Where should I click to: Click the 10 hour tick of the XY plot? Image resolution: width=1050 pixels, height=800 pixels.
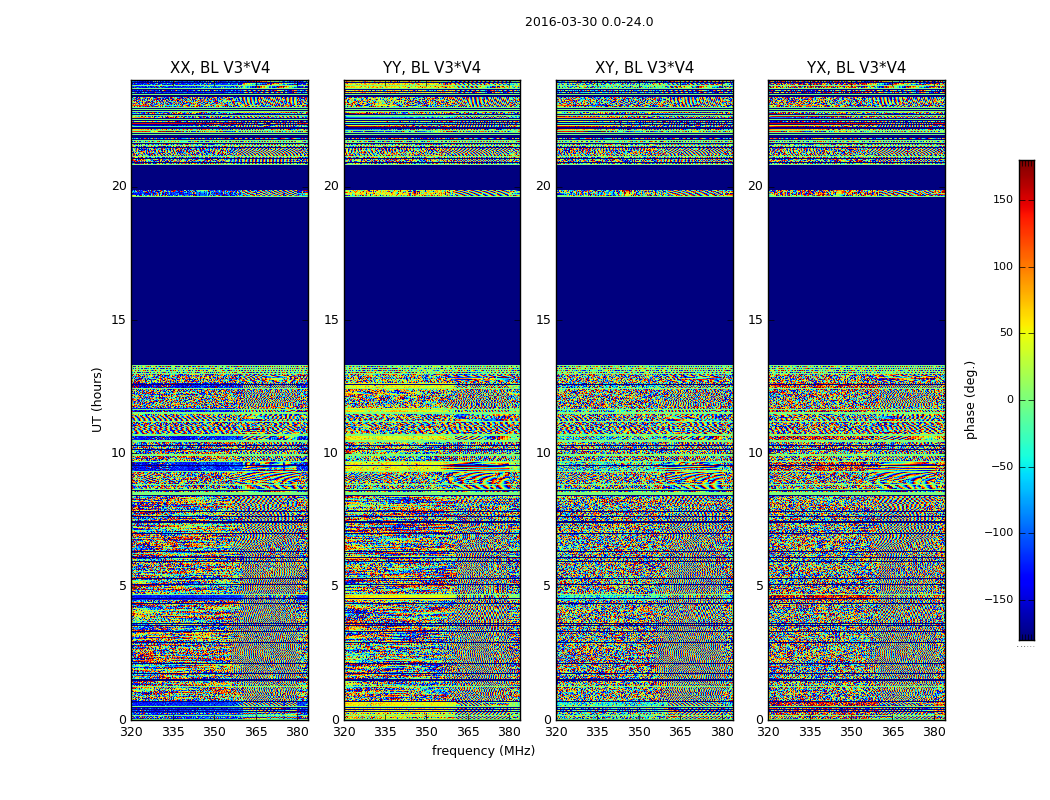click(x=544, y=453)
